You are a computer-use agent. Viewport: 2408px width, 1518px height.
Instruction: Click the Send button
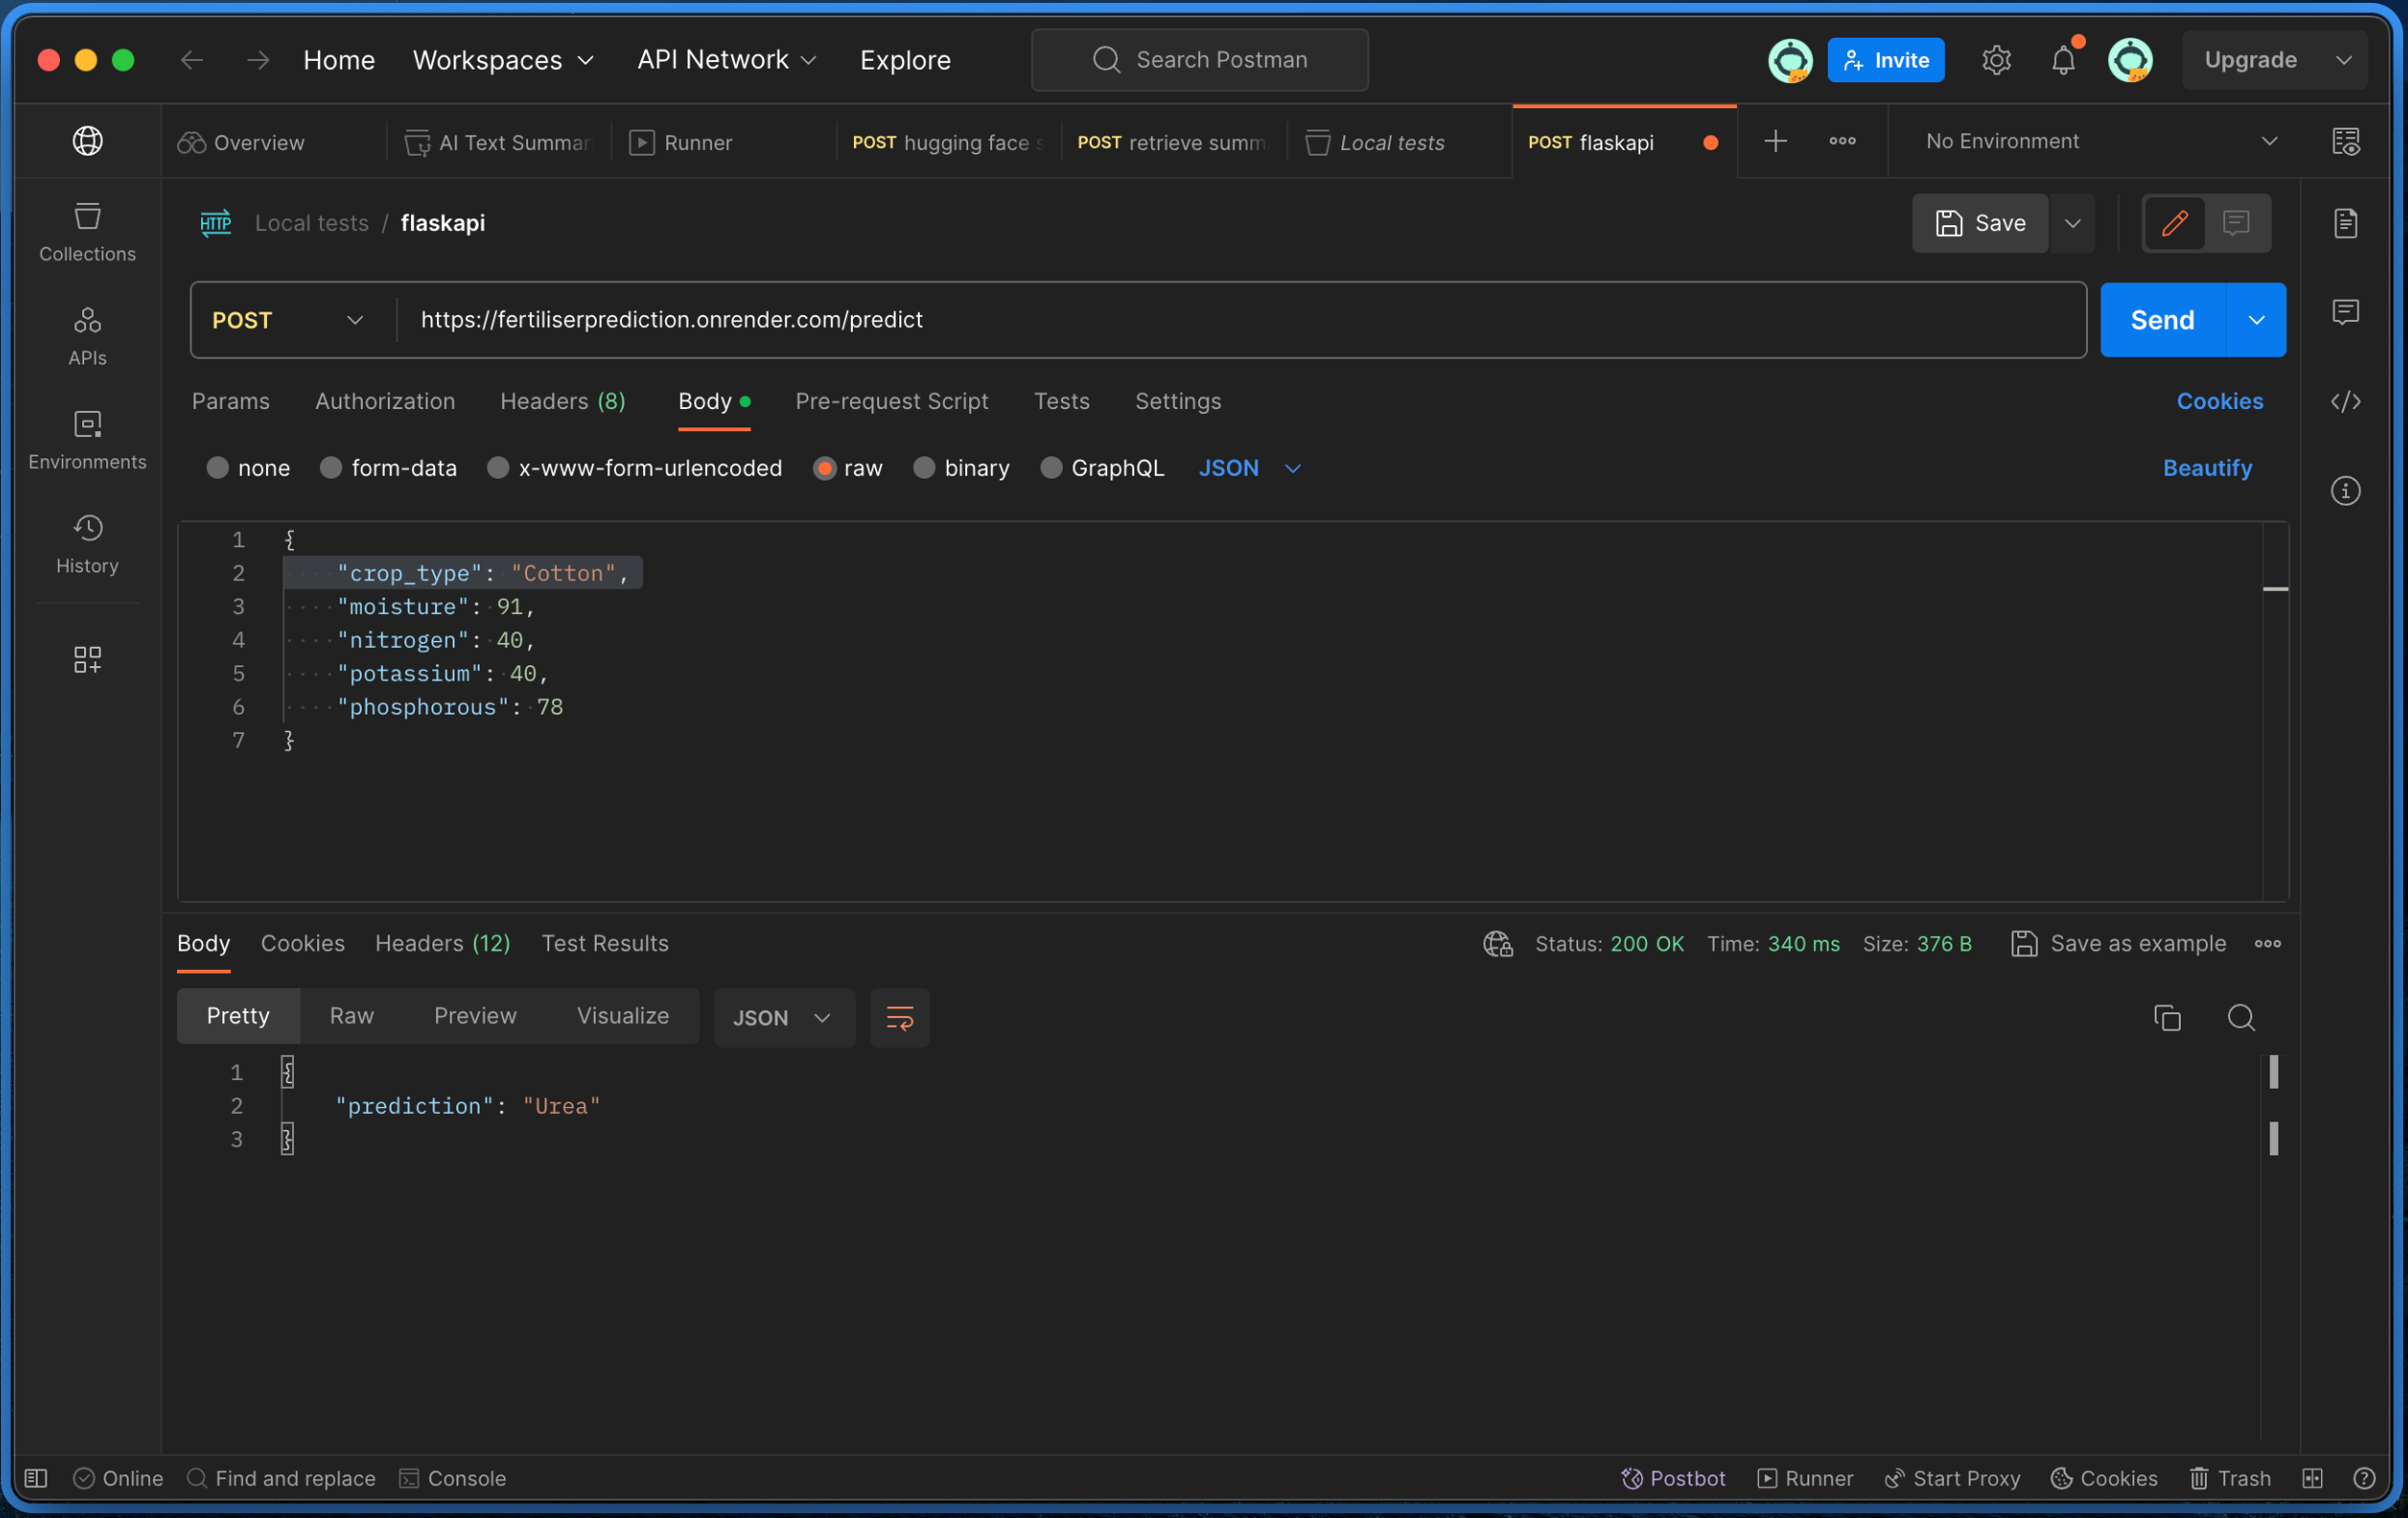pos(2161,320)
